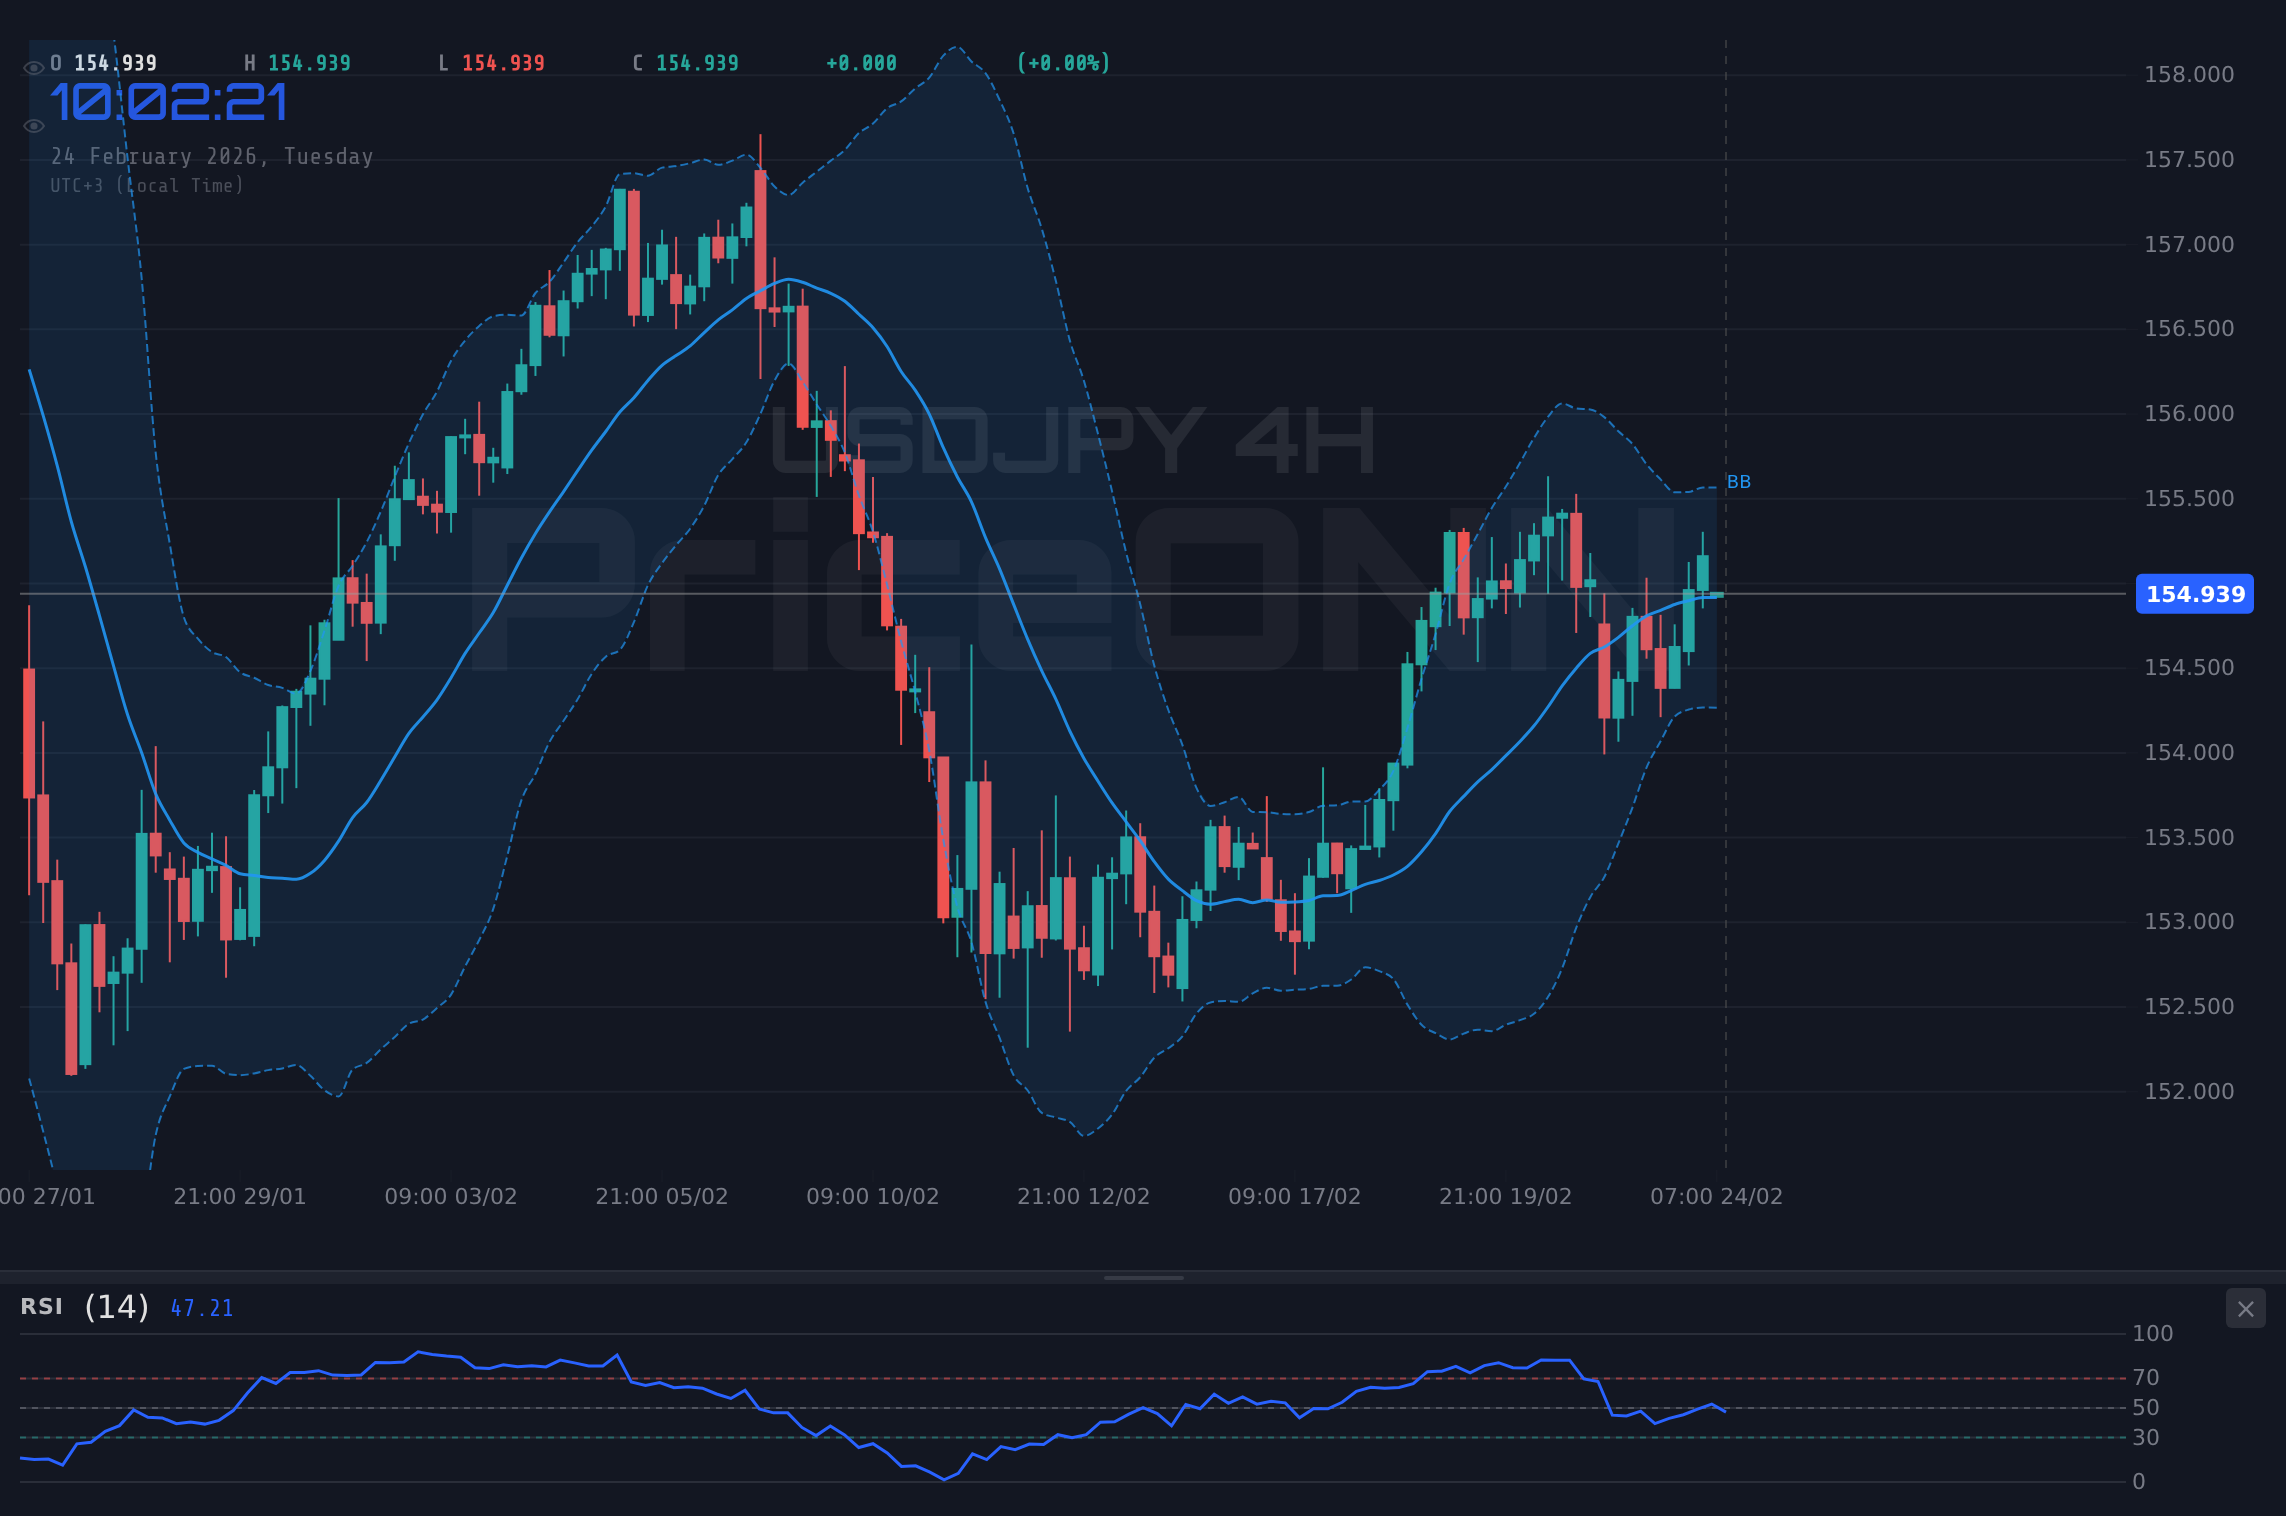Close the RSI indicator panel
Viewport: 2286px width, 1516px height.
pyautogui.click(x=2245, y=1308)
